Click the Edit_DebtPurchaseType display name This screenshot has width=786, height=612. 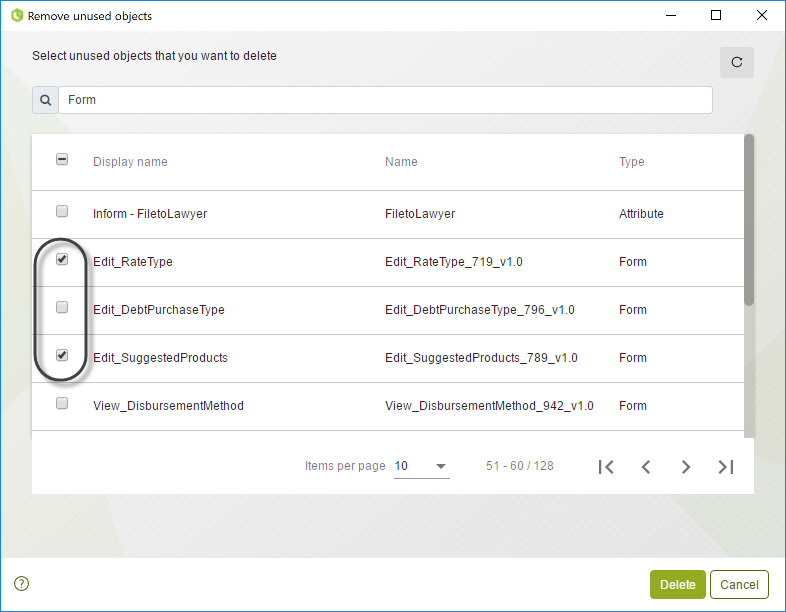point(159,310)
